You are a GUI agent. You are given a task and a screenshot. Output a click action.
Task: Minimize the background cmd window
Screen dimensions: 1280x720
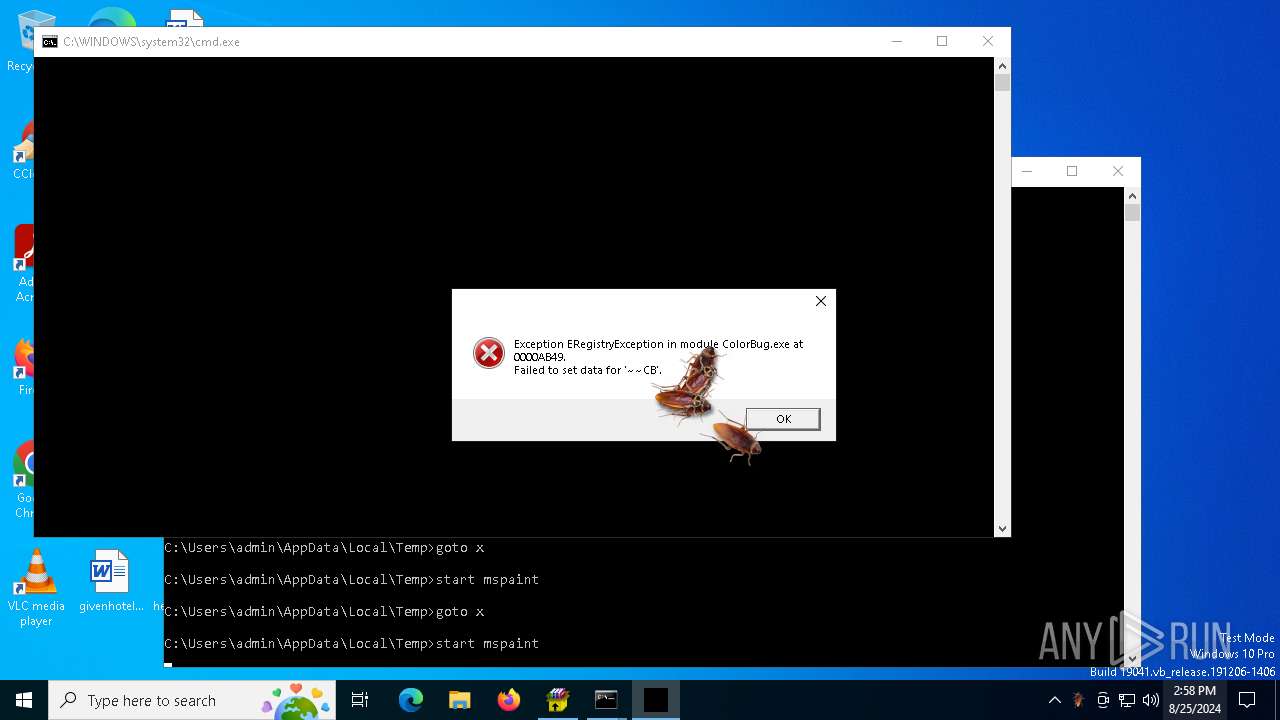1026,171
